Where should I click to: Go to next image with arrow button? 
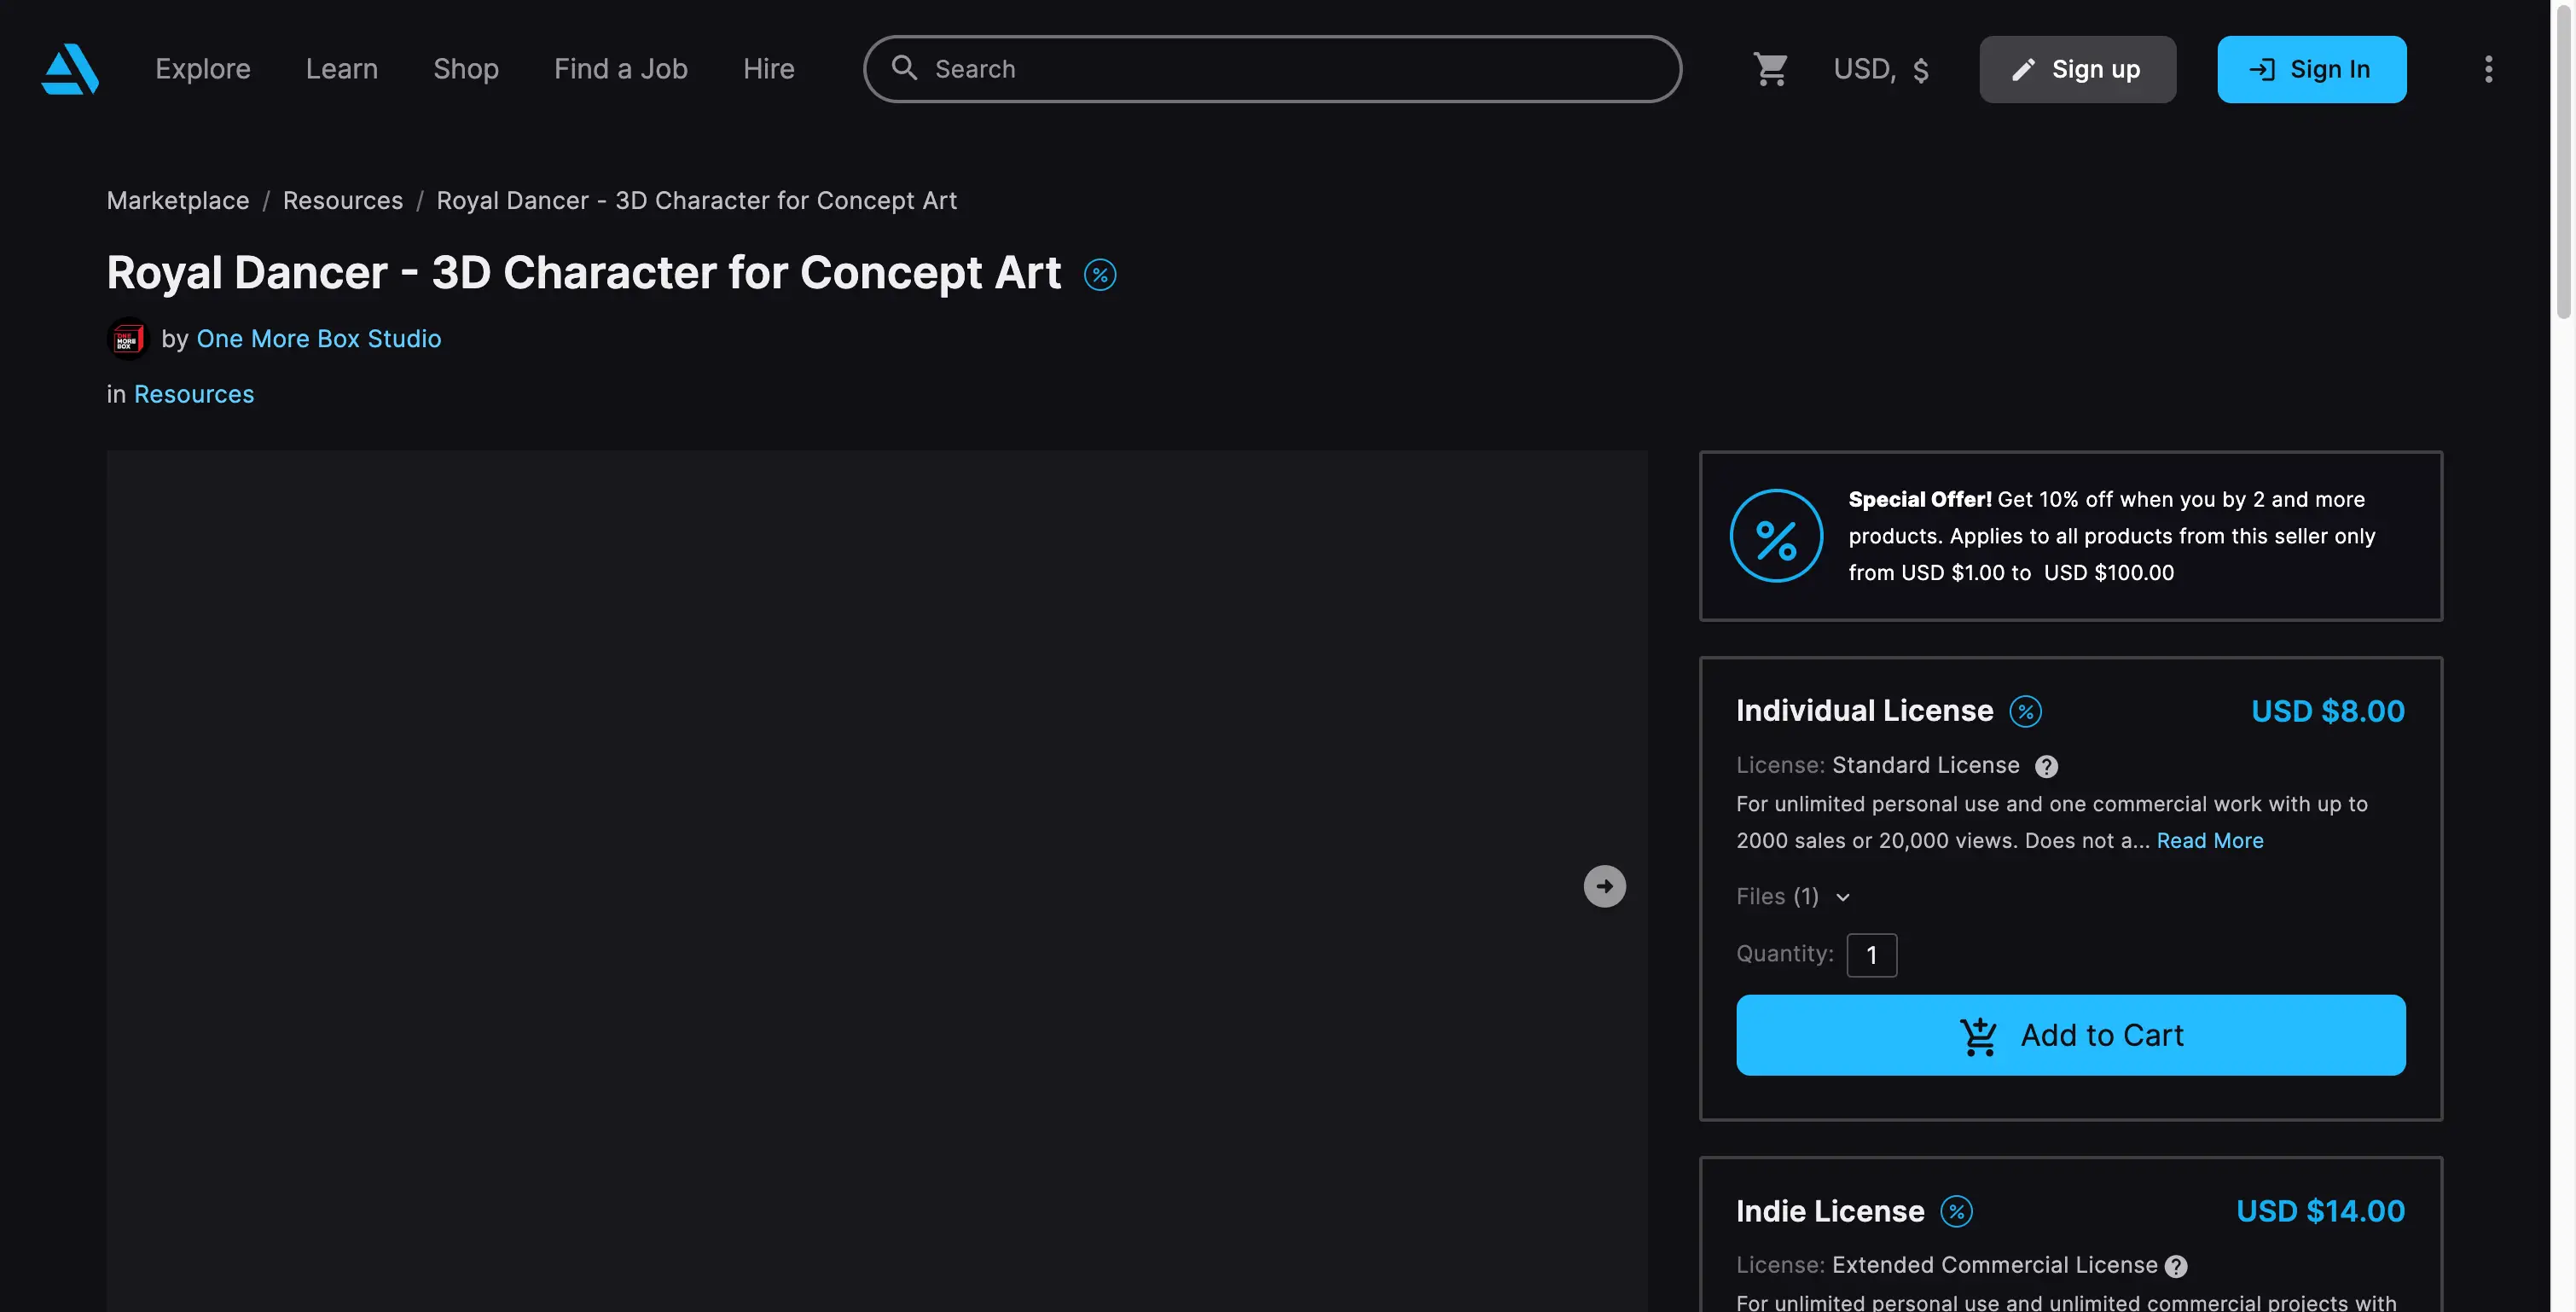tap(1604, 886)
